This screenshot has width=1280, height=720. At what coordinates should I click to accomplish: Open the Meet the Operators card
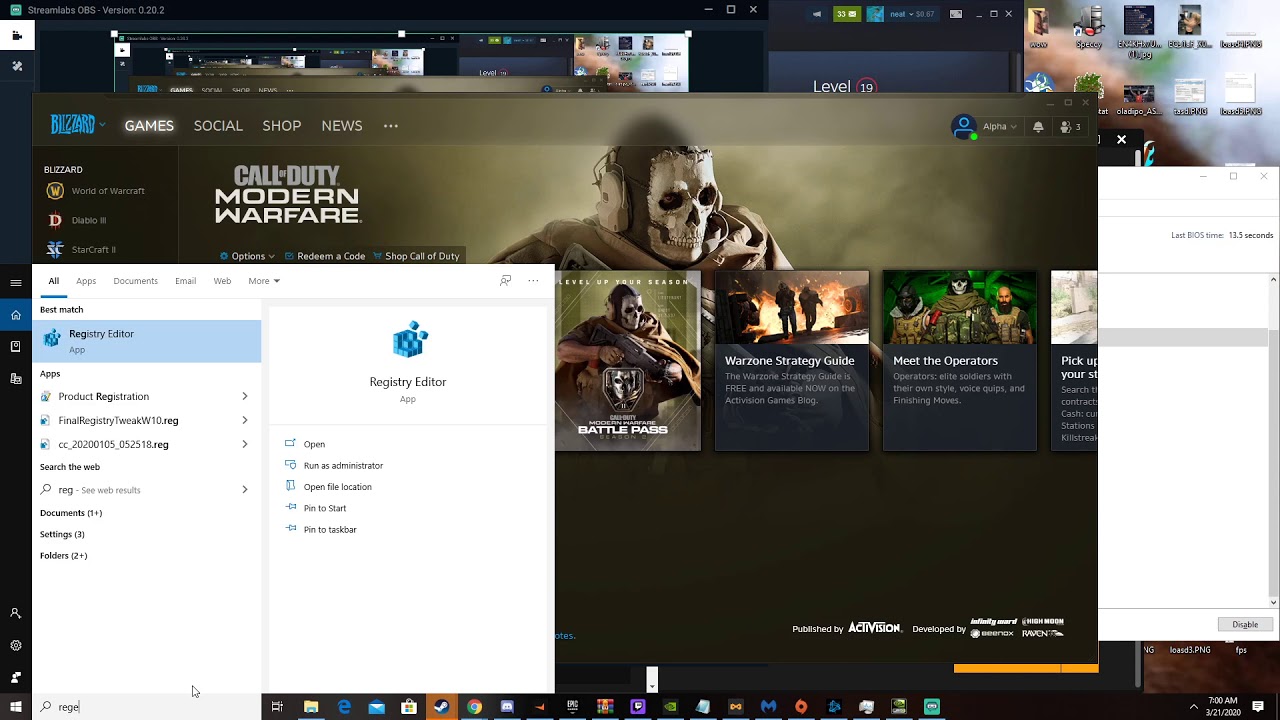(960, 360)
